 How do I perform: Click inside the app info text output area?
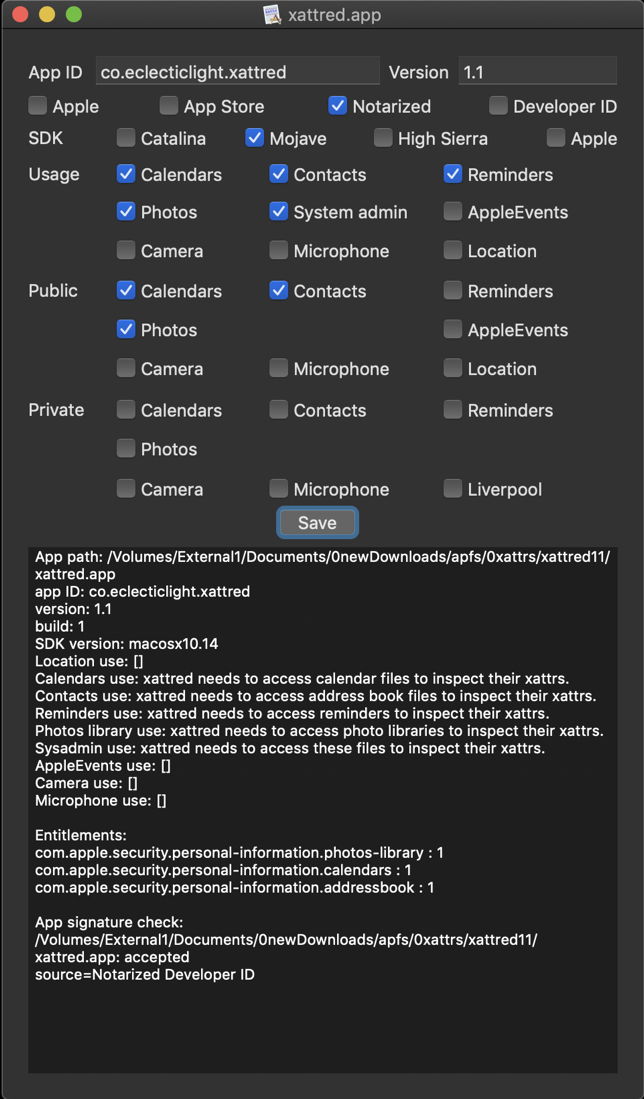coord(322,1020)
